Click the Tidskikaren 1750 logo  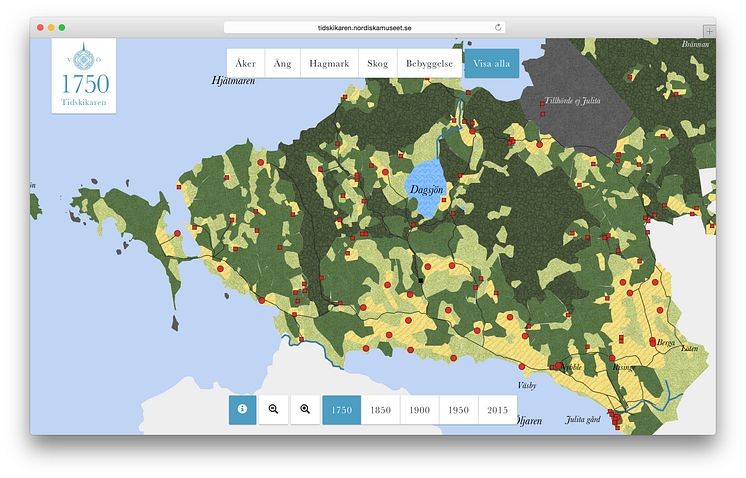85,77
